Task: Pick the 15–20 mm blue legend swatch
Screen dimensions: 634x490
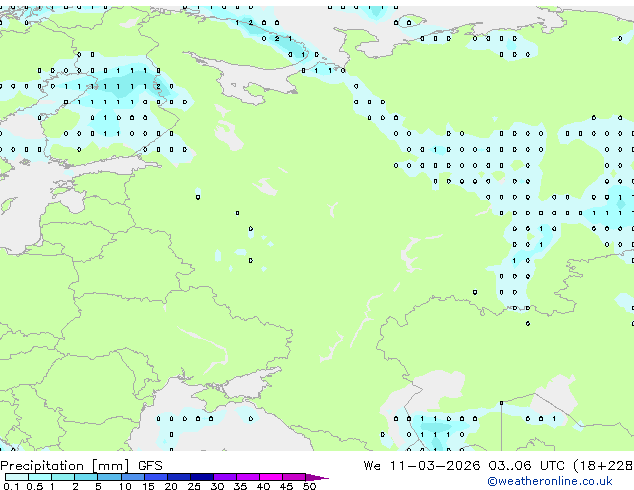Action: [x=156, y=477]
